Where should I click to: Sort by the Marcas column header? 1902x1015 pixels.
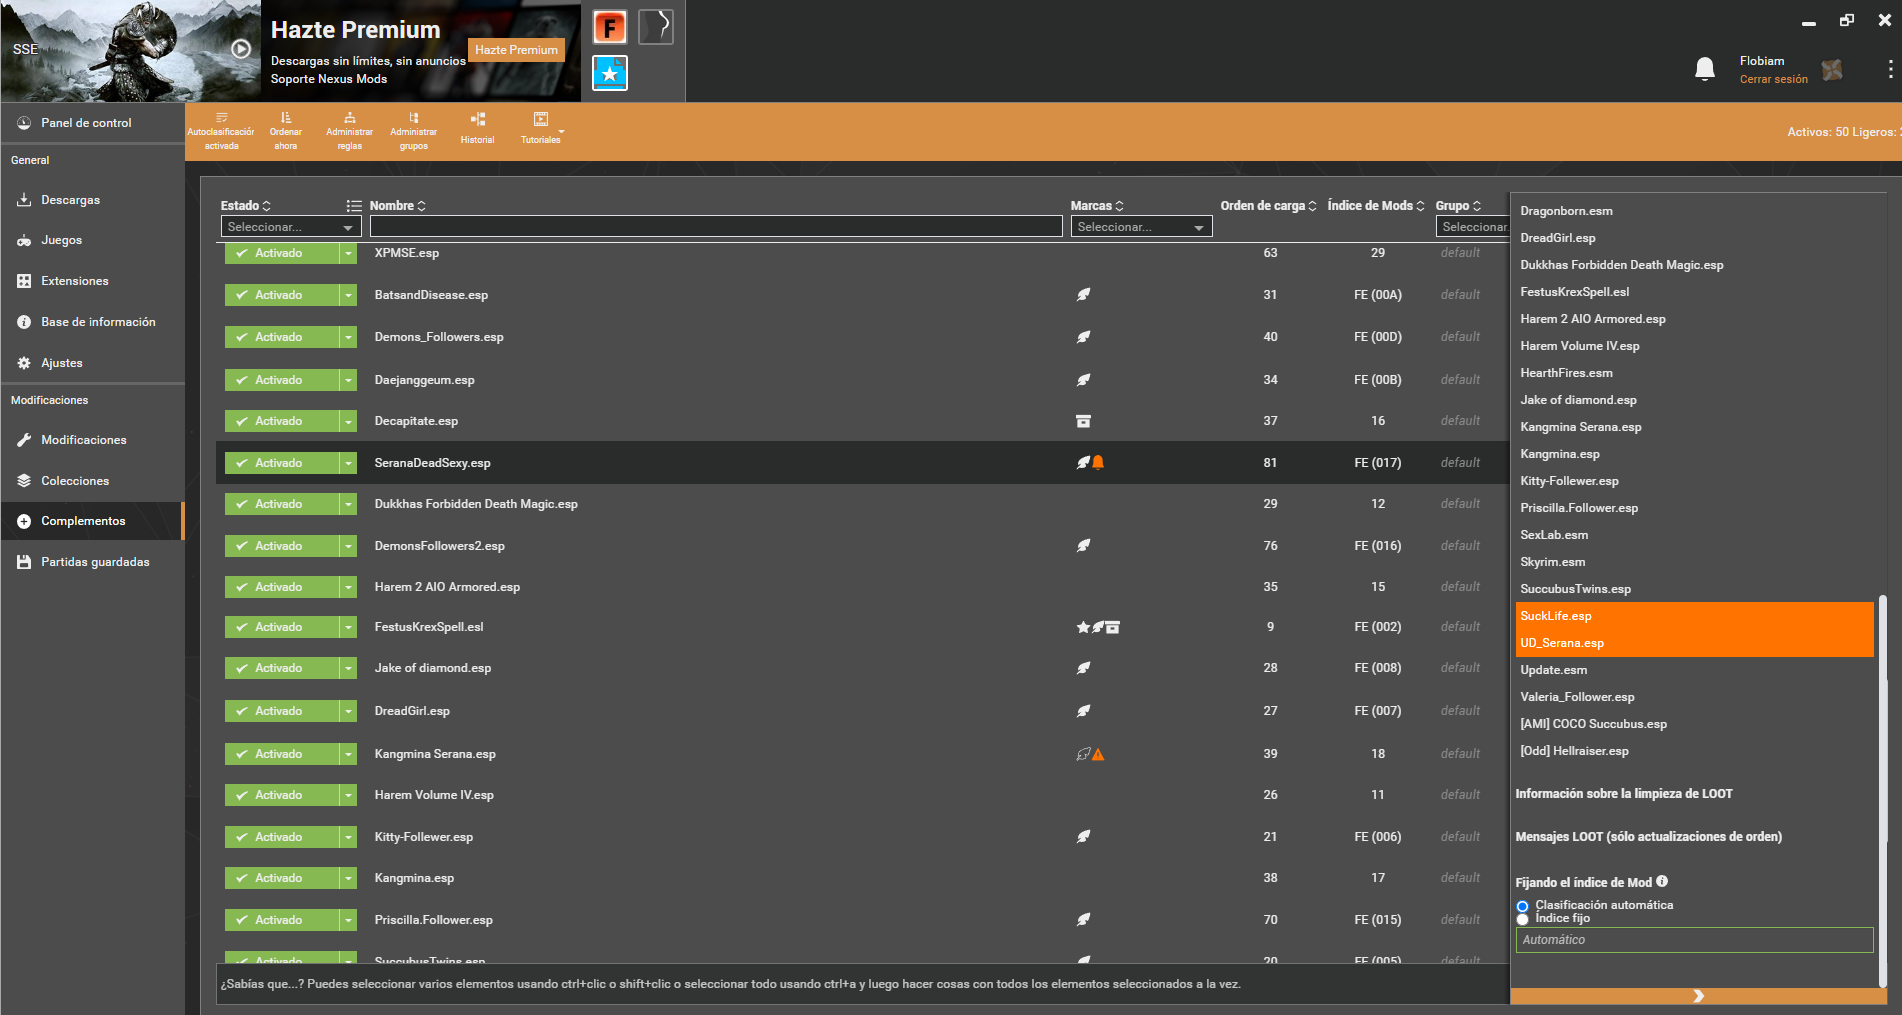1097,206
